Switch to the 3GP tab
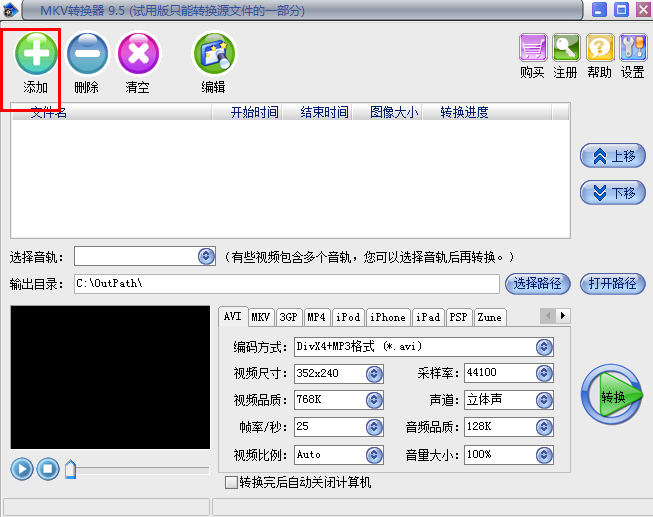Image resolution: width=653 pixels, height=517 pixels. (289, 317)
